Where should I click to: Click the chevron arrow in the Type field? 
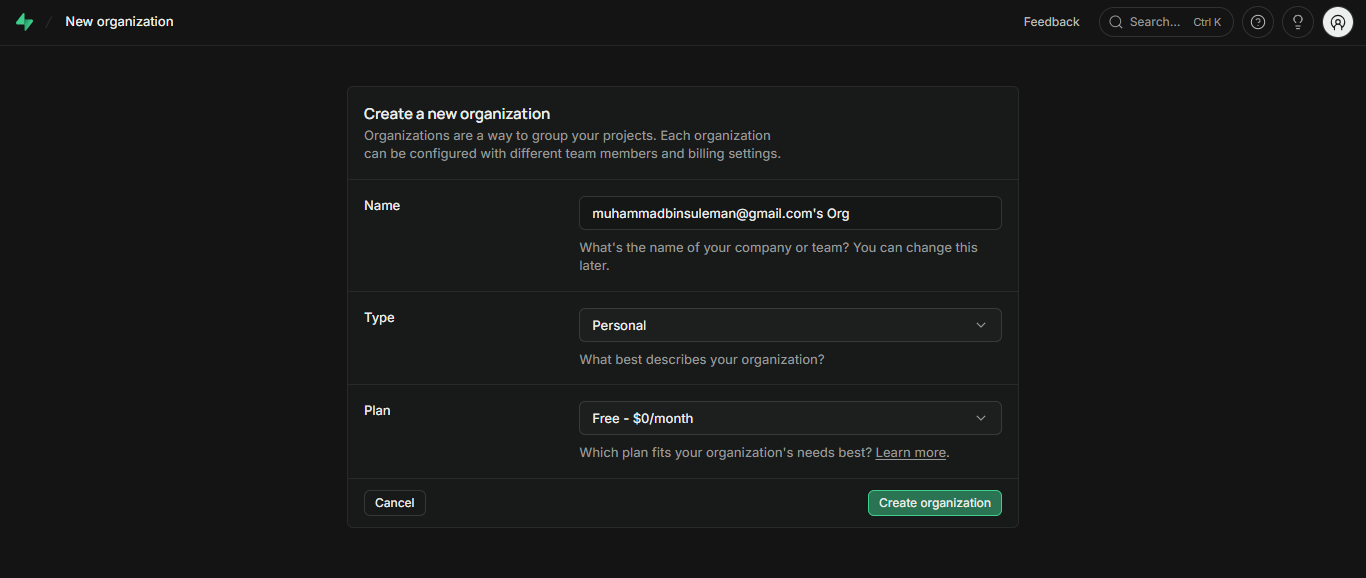981,325
